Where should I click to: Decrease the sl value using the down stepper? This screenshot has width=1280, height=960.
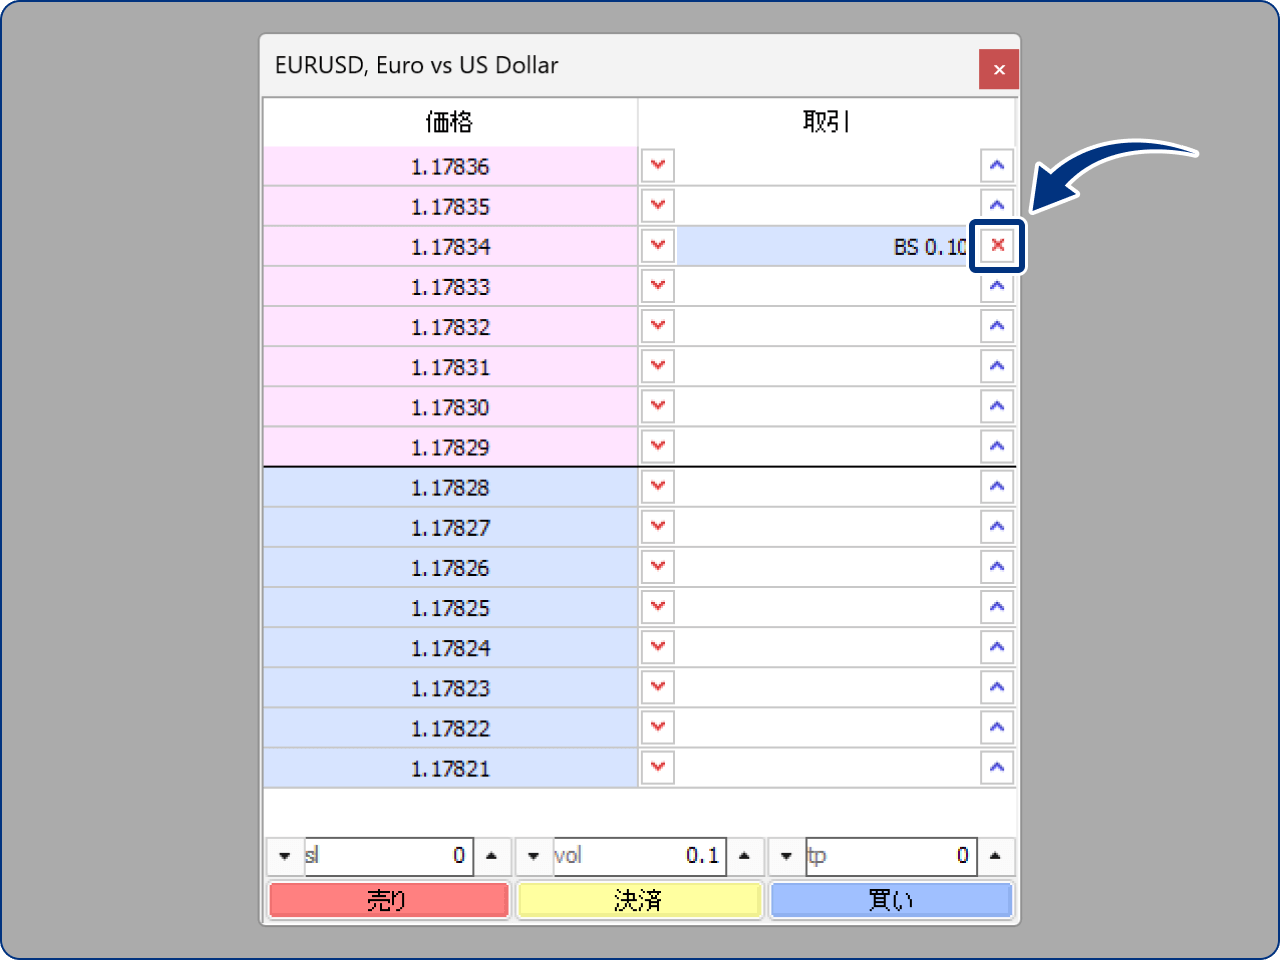(285, 856)
